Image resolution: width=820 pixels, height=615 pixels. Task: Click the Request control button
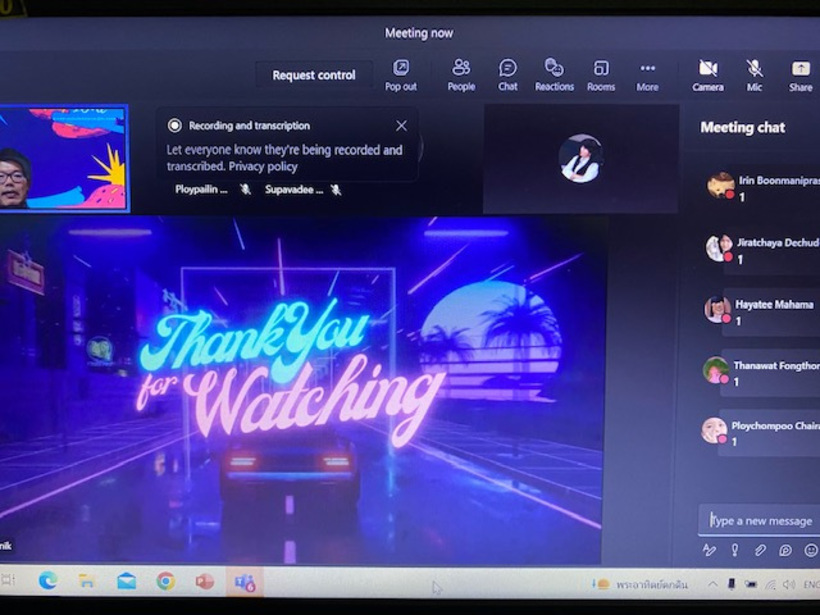314,75
